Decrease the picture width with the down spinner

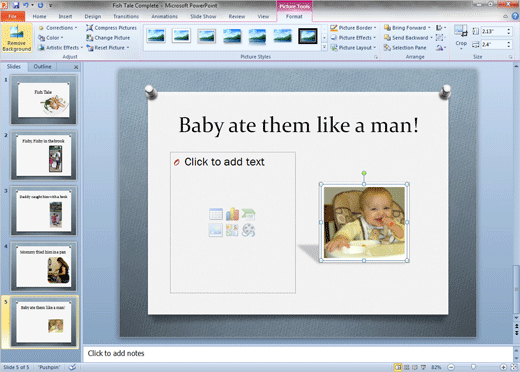coord(509,47)
